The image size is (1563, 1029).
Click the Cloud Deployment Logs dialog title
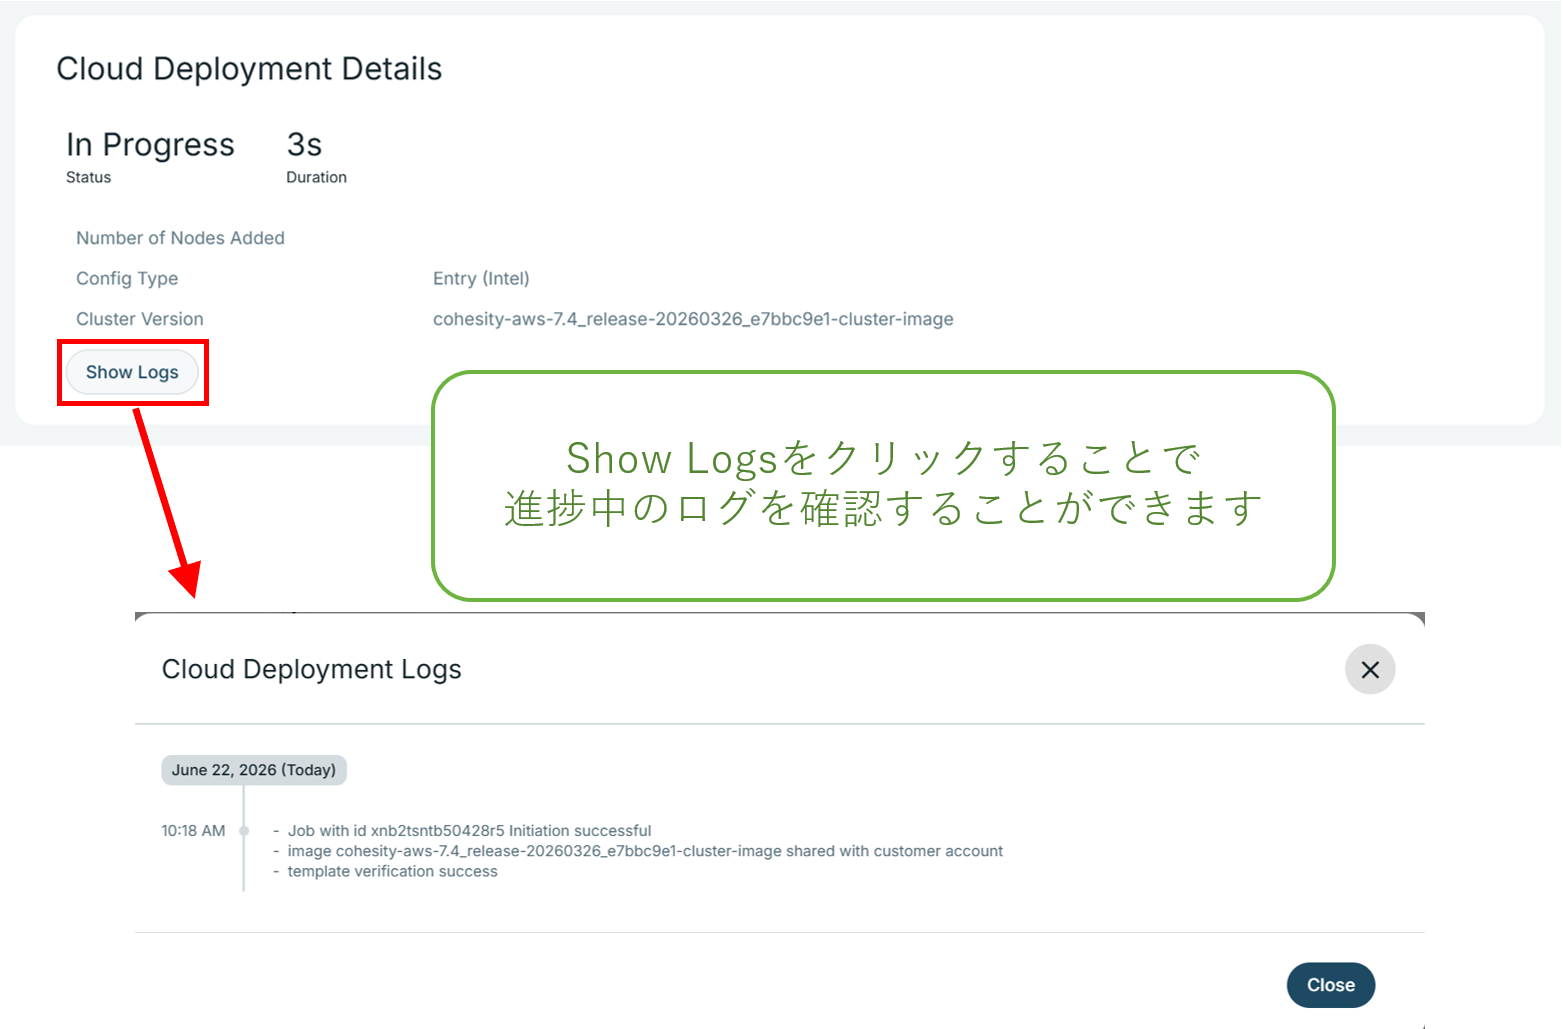point(312,670)
